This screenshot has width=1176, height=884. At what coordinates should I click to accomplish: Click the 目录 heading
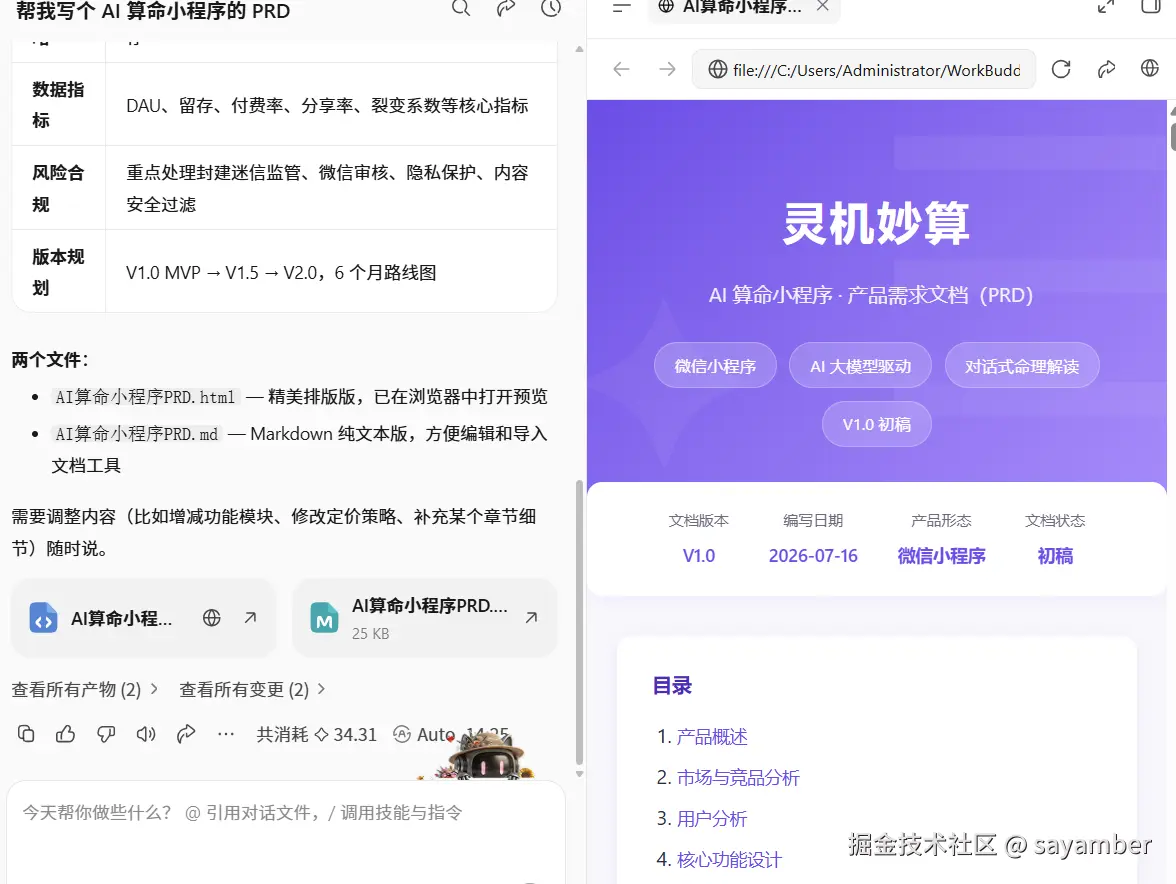pos(672,685)
